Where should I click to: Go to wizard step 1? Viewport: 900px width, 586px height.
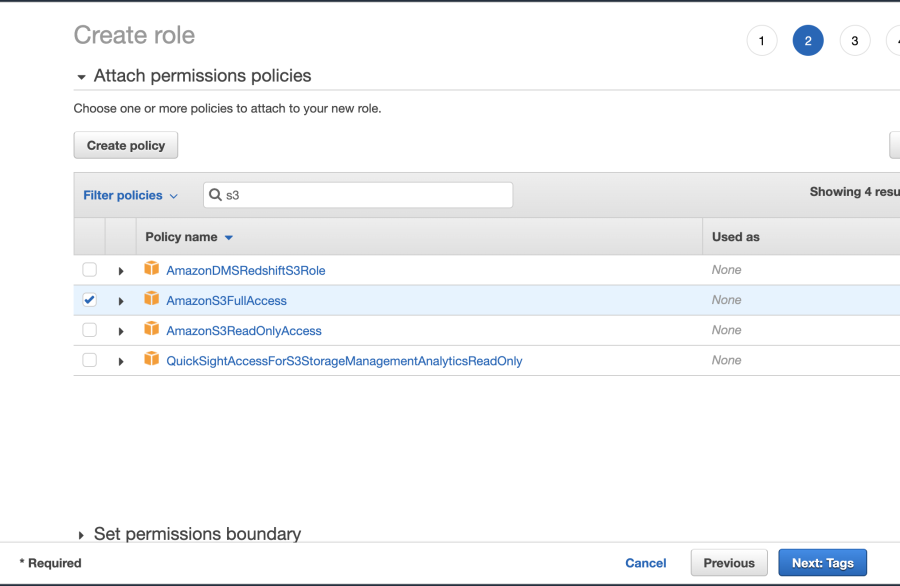[762, 41]
